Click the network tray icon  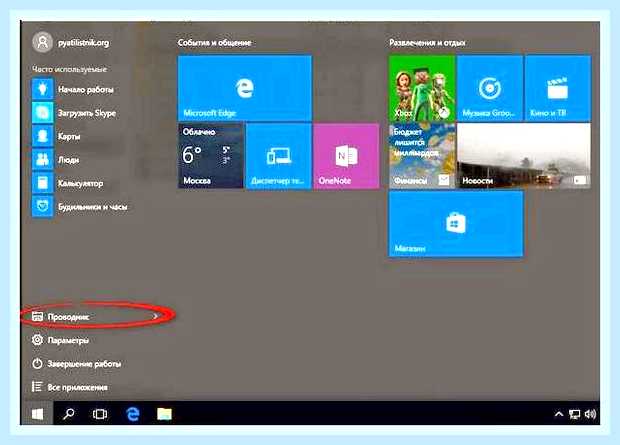[574, 414]
